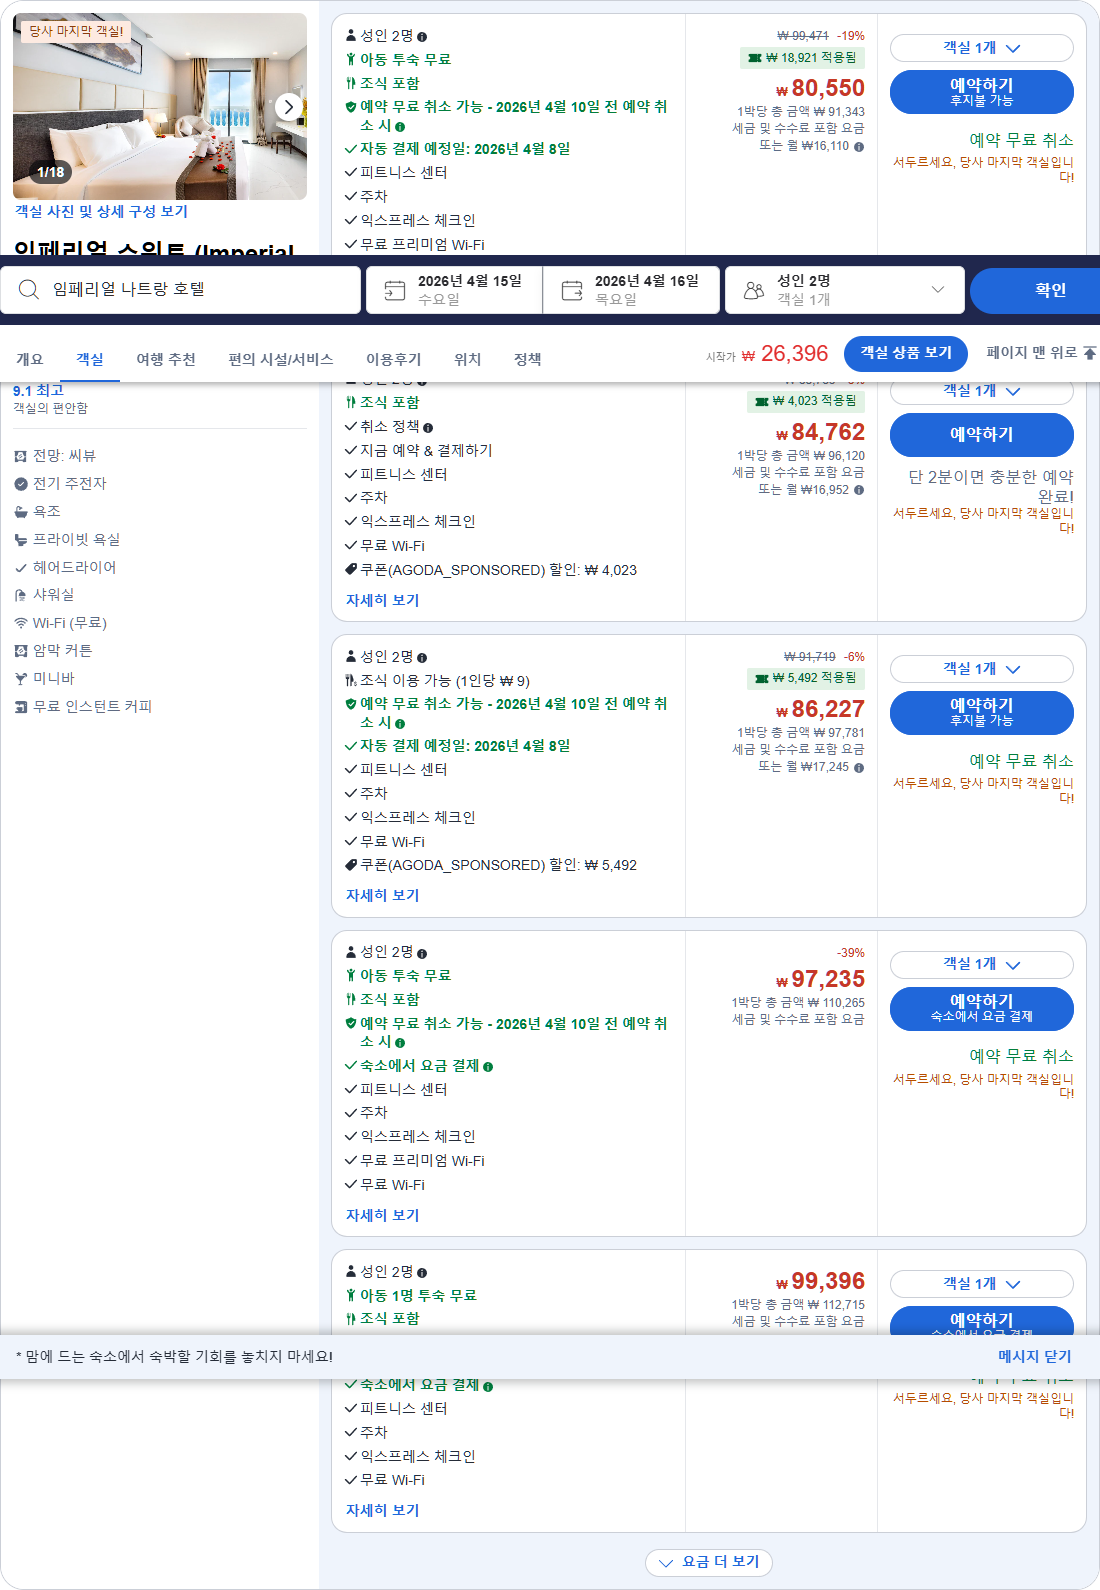Expand 요금 더 보기 for more rates
Image resolution: width=1100 pixels, height=1590 pixels.
(709, 1562)
